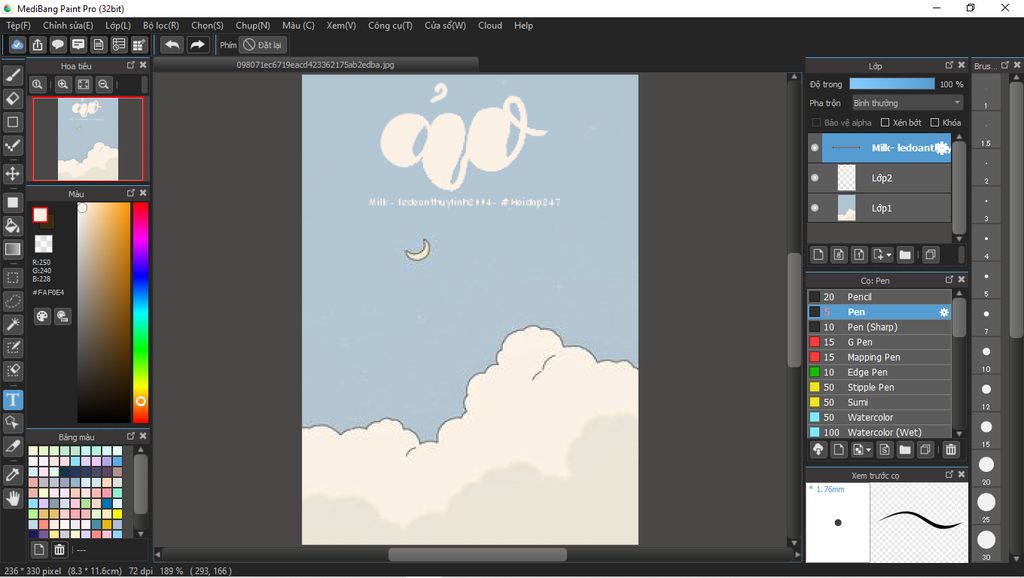Viewport: 1024px width, 578px height.
Task: Select the Eraser tool
Action: pyautogui.click(x=12, y=99)
